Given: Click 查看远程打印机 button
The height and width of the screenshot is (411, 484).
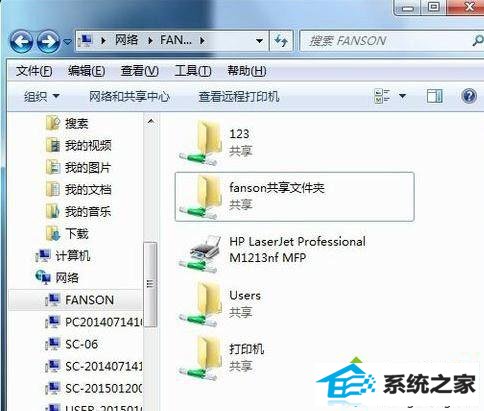Looking at the screenshot, I should 239,97.
